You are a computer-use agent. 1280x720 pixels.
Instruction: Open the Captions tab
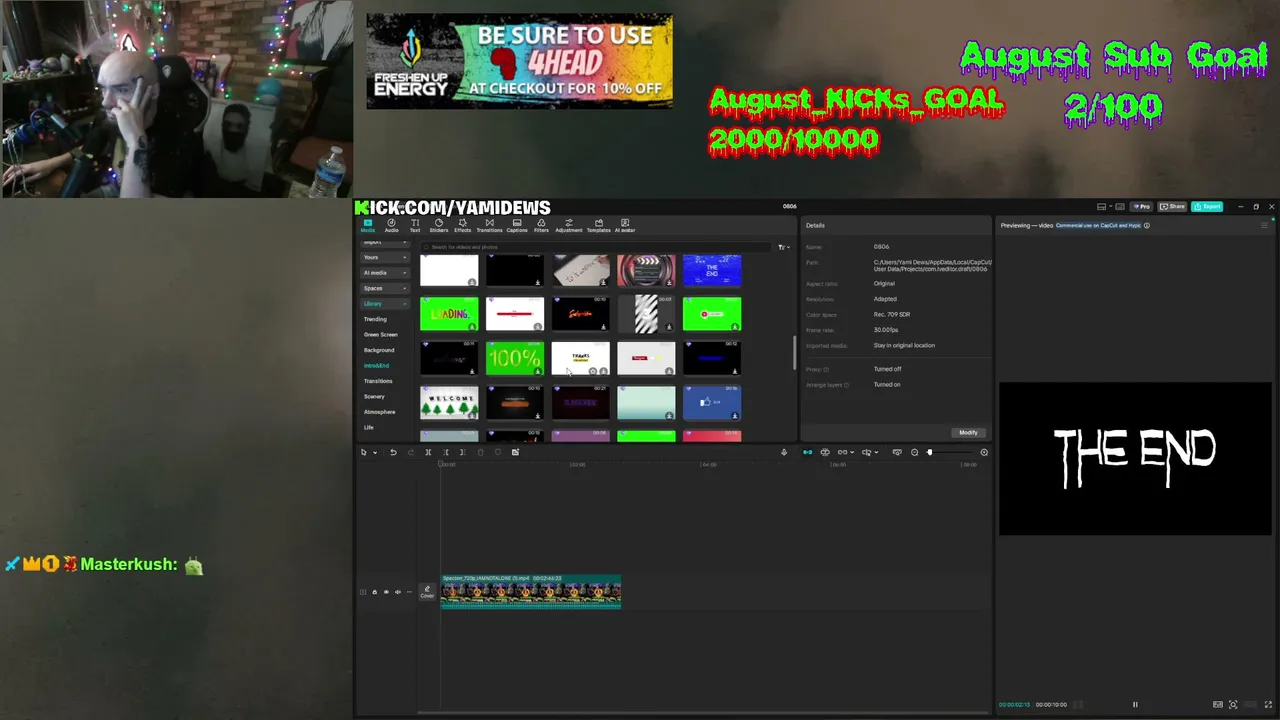click(517, 226)
